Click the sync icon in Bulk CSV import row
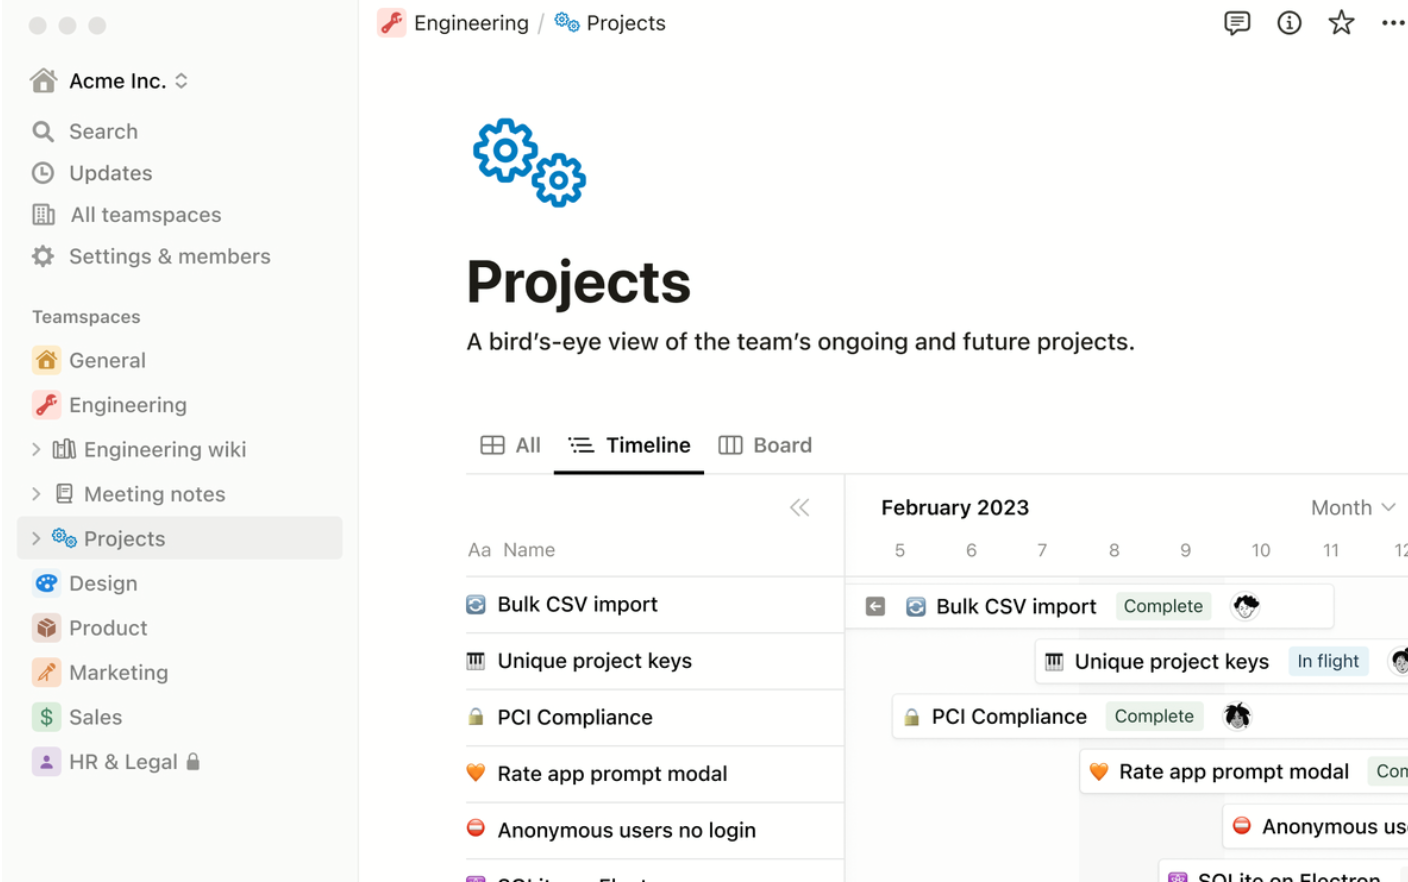This screenshot has height=882, width=1408. click(476, 604)
